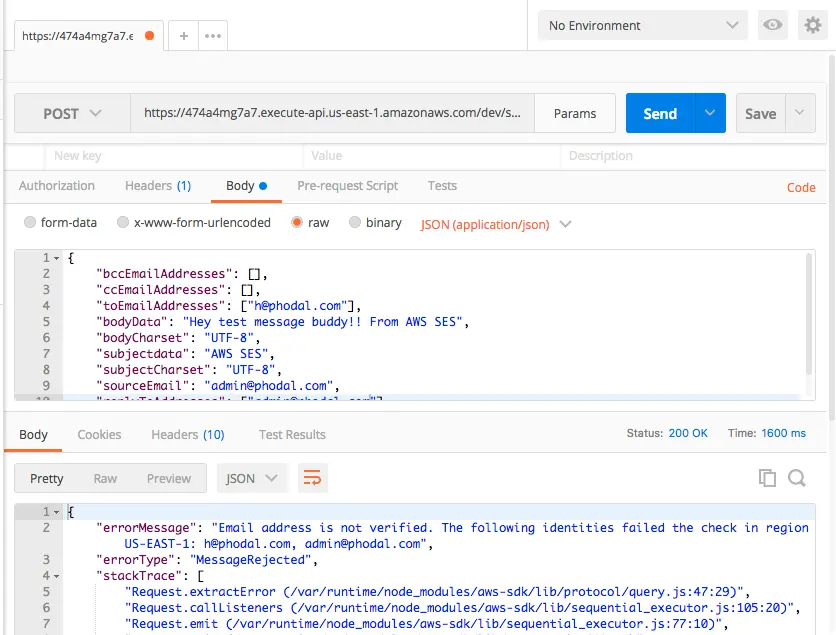This screenshot has height=635, width=836.
Task: Open manage environments gear icon
Action: pos(812,25)
